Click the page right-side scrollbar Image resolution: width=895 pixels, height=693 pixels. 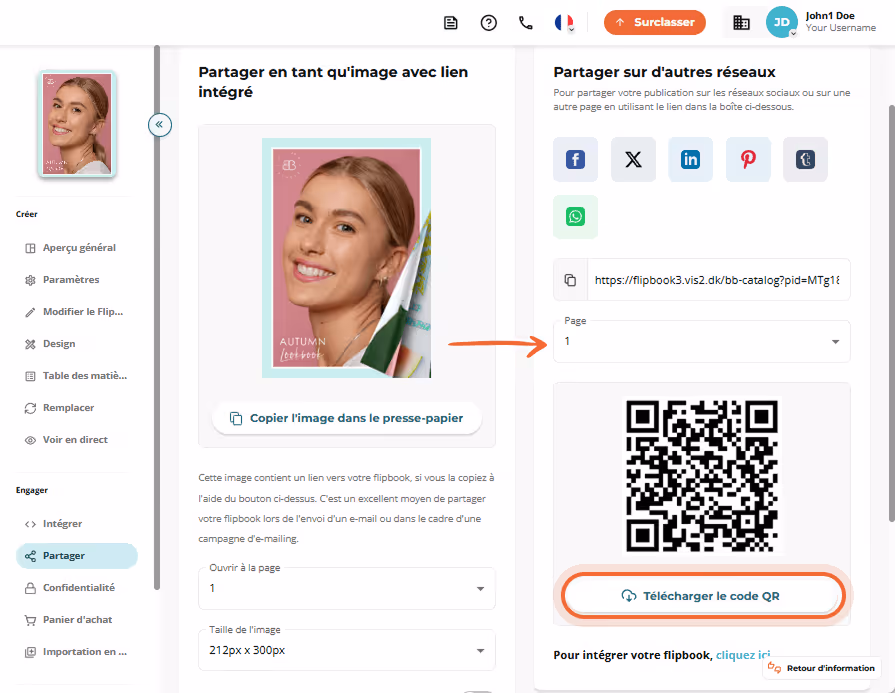892,313
